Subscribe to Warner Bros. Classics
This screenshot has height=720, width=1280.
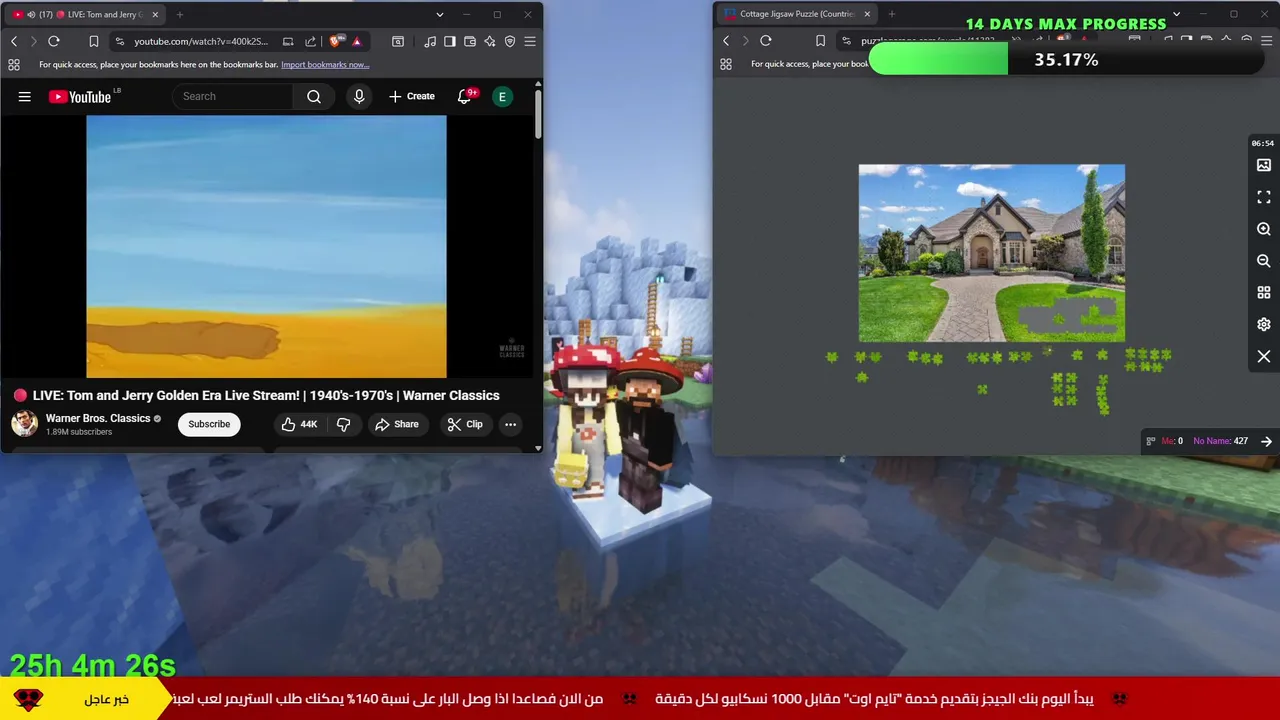[x=209, y=424]
